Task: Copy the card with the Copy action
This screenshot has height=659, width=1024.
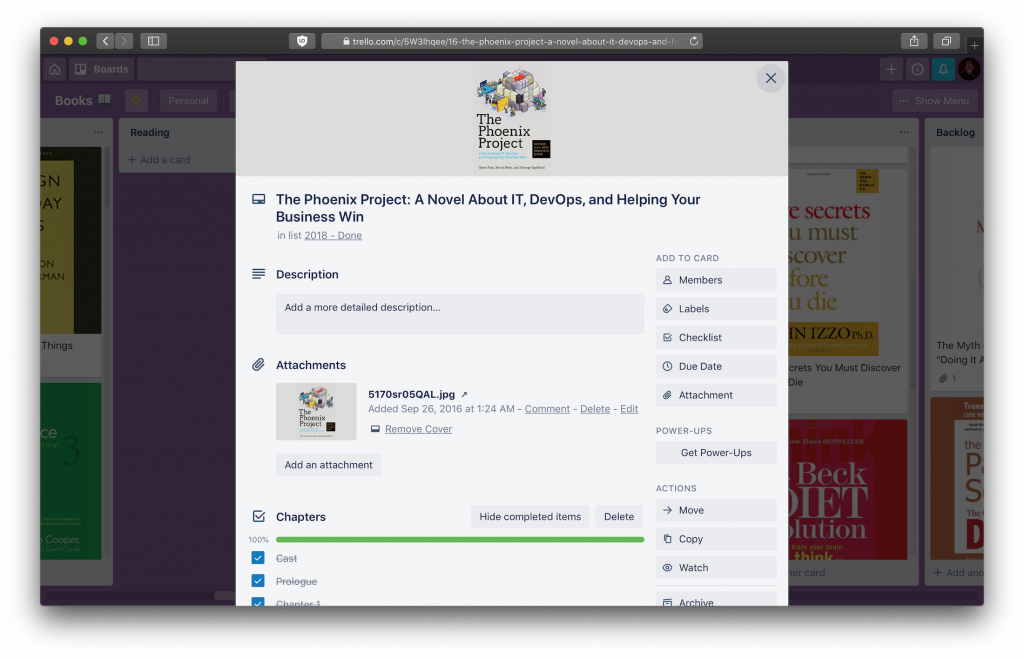Action: pos(716,539)
